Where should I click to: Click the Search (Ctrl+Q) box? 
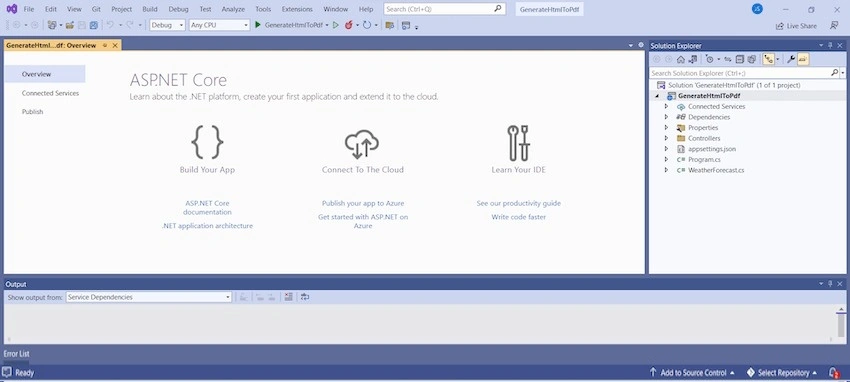tap(445, 9)
